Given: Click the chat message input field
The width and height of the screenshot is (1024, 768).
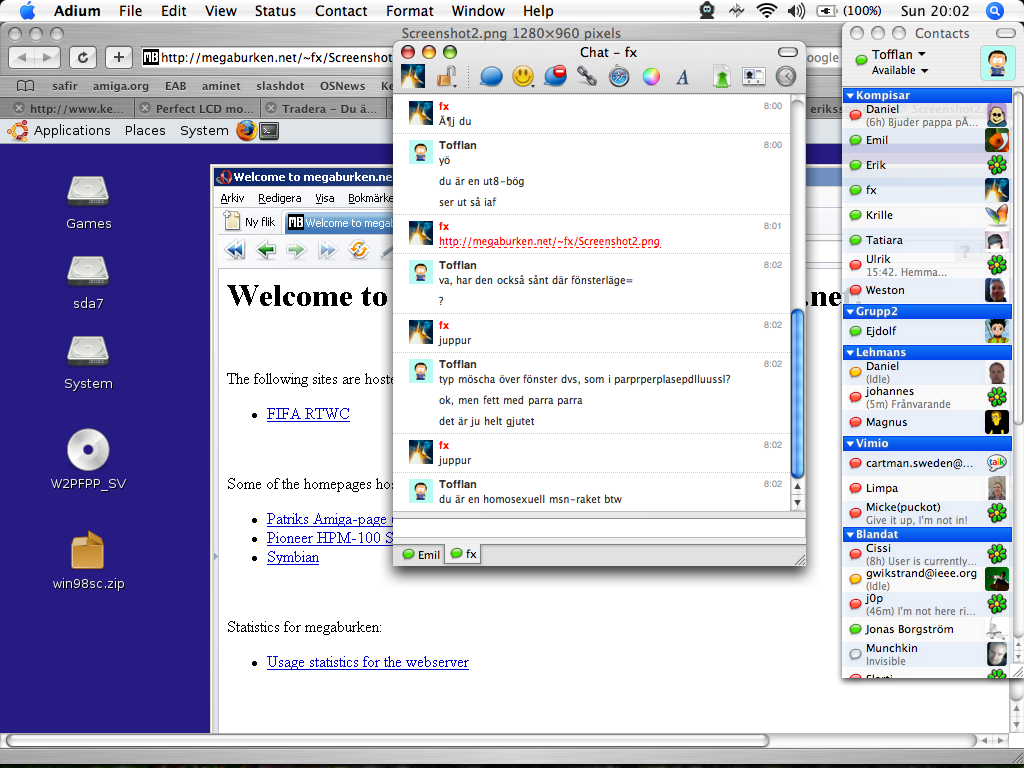Looking at the screenshot, I should coord(599,528).
